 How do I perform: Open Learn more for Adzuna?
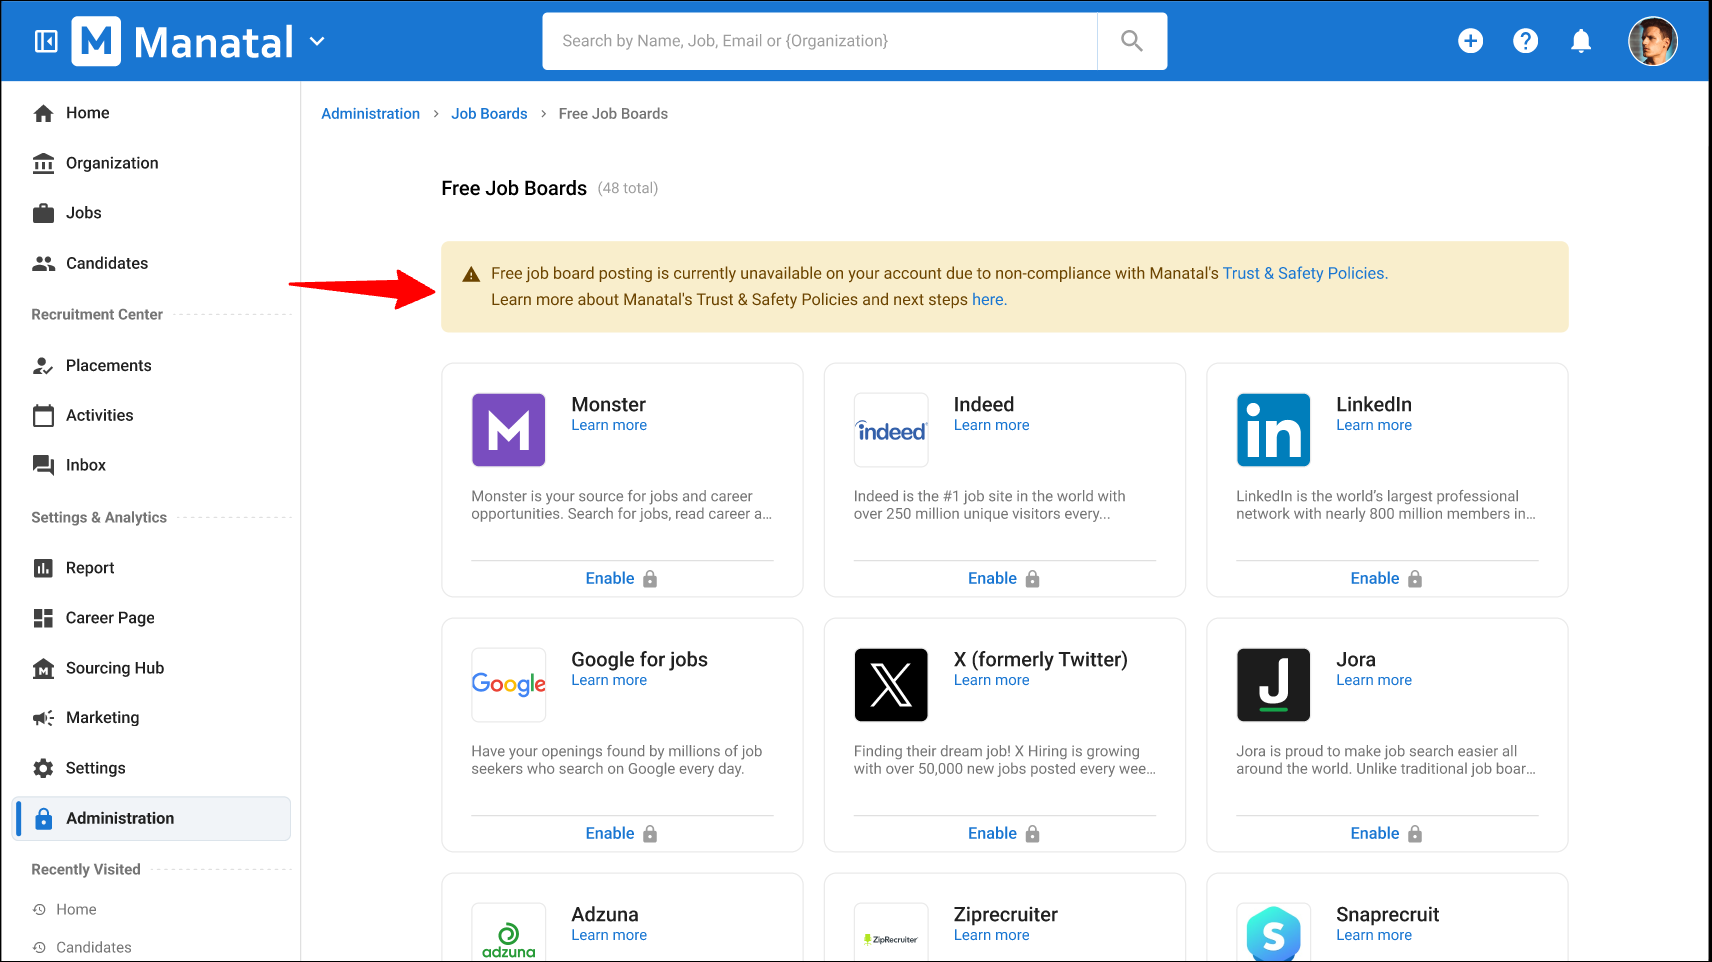(x=609, y=935)
